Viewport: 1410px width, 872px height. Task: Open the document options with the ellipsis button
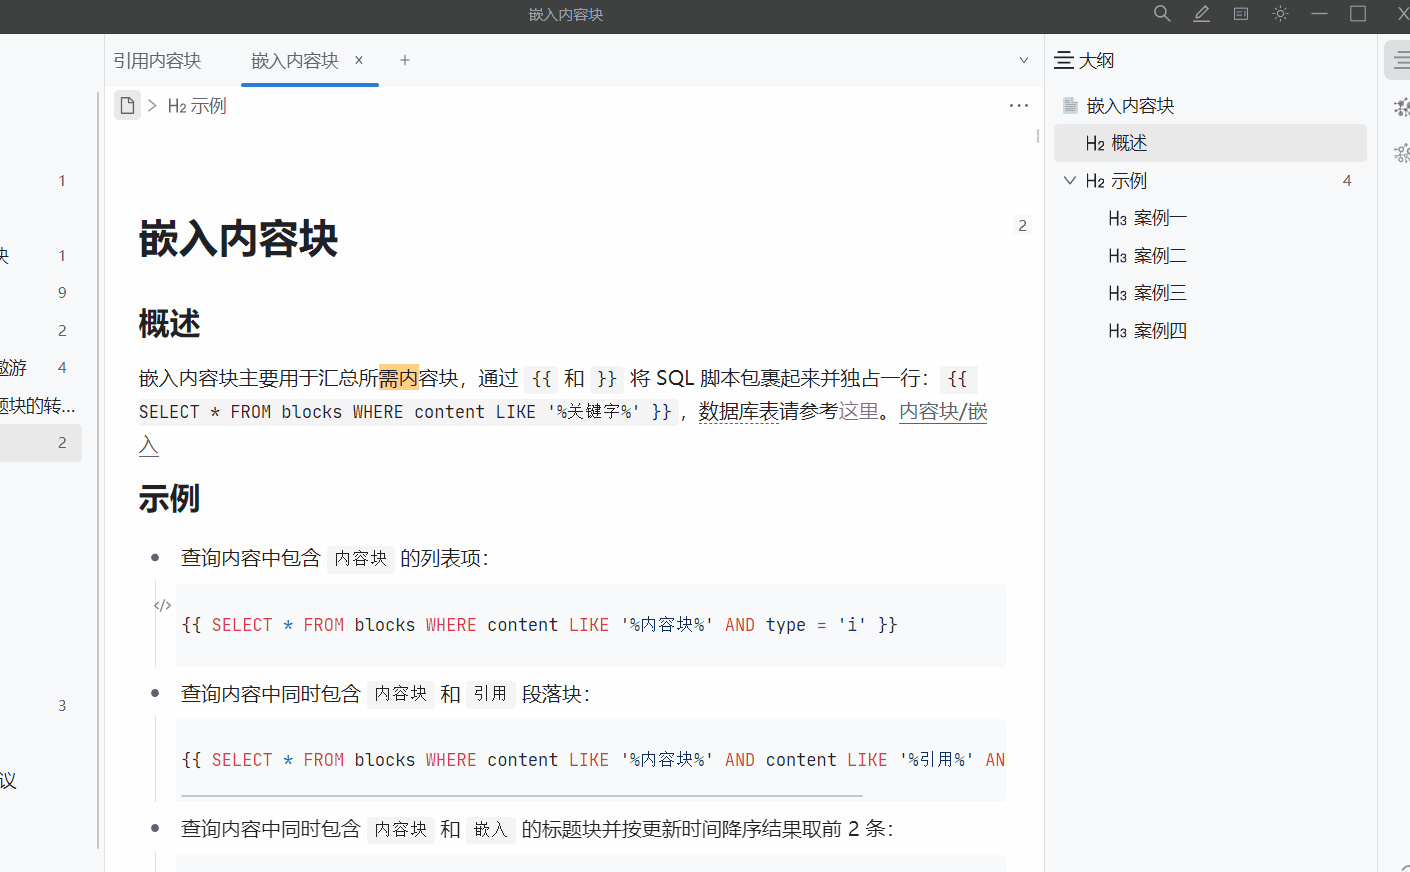(1018, 105)
